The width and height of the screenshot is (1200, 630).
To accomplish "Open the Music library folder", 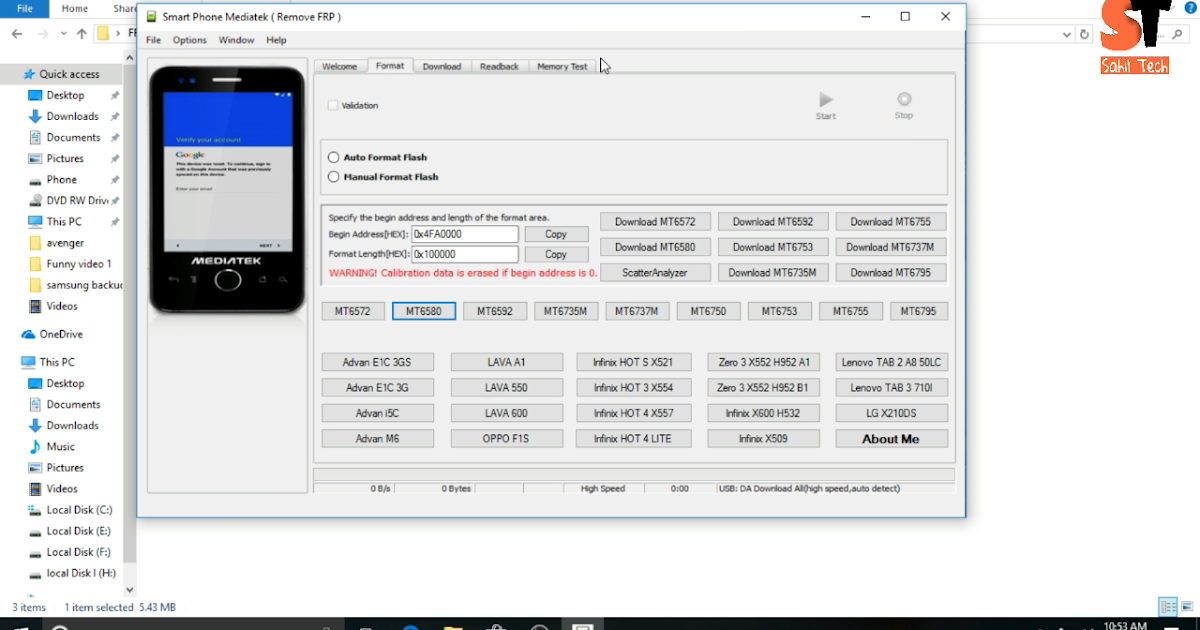I will [x=60, y=446].
